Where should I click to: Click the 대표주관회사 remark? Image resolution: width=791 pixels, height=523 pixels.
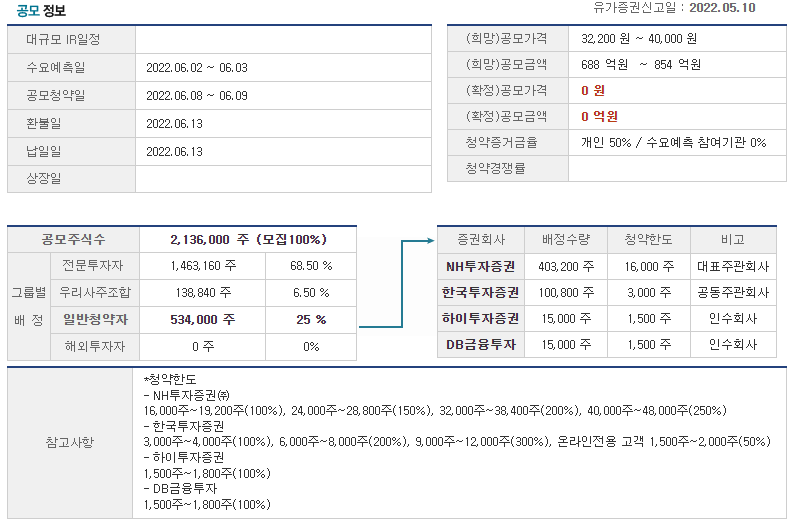733,266
